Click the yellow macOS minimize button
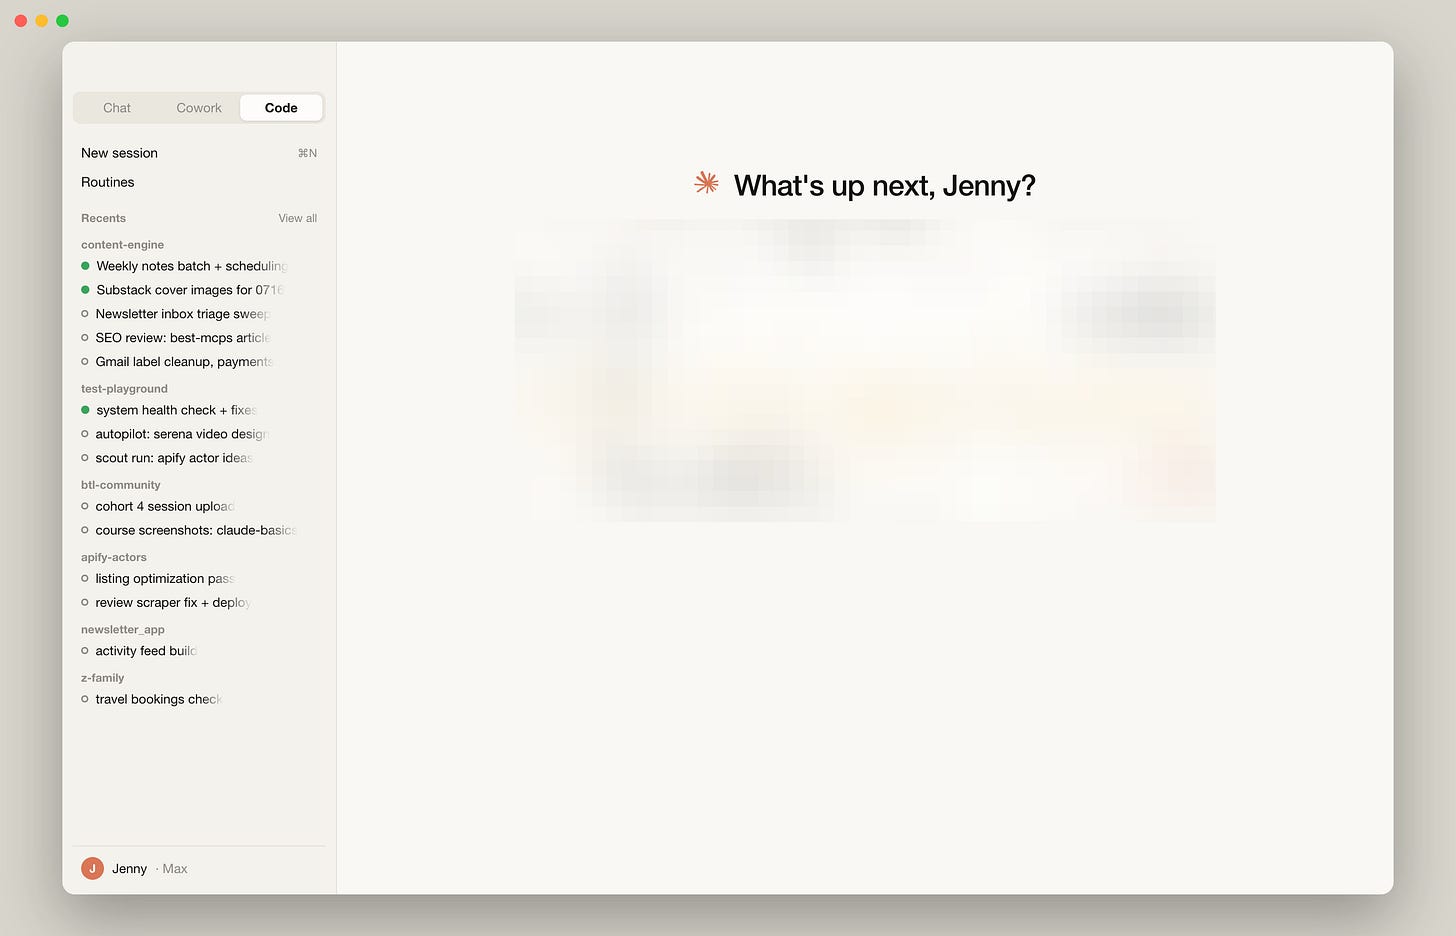Viewport: 1456px width, 936px height. click(x=41, y=20)
